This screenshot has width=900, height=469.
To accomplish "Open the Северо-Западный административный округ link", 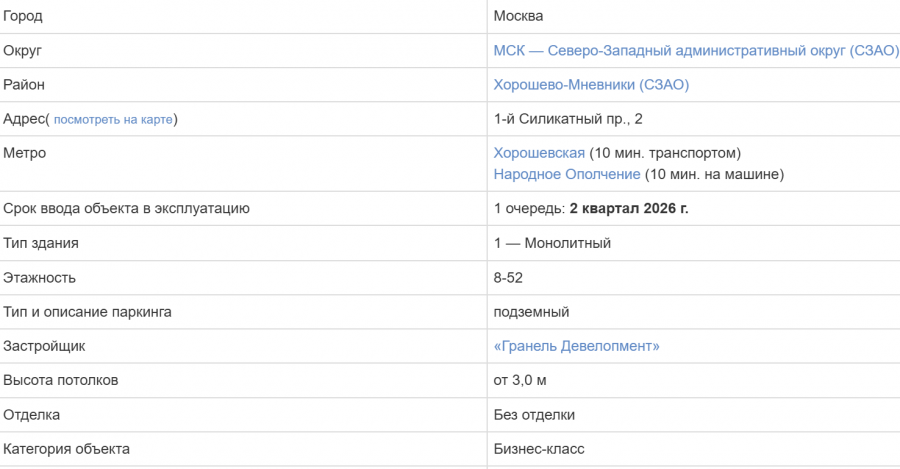I will click(696, 51).
